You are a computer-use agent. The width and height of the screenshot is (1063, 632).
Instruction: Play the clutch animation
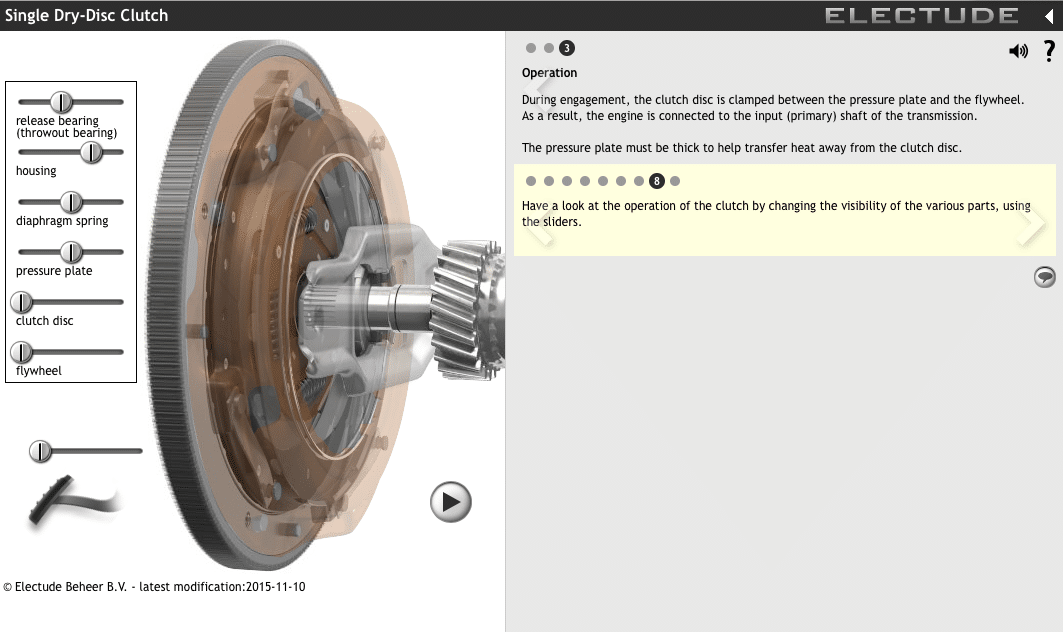pos(450,502)
